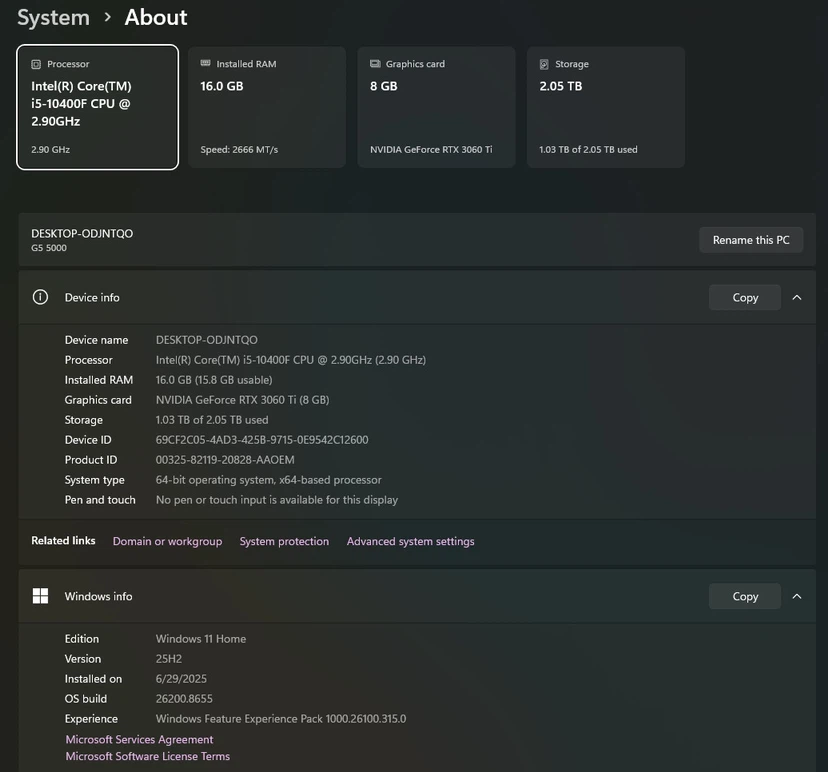Image resolution: width=828 pixels, height=772 pixels.
Task: Click the Graphics card icon
Action: click(375, 64)
